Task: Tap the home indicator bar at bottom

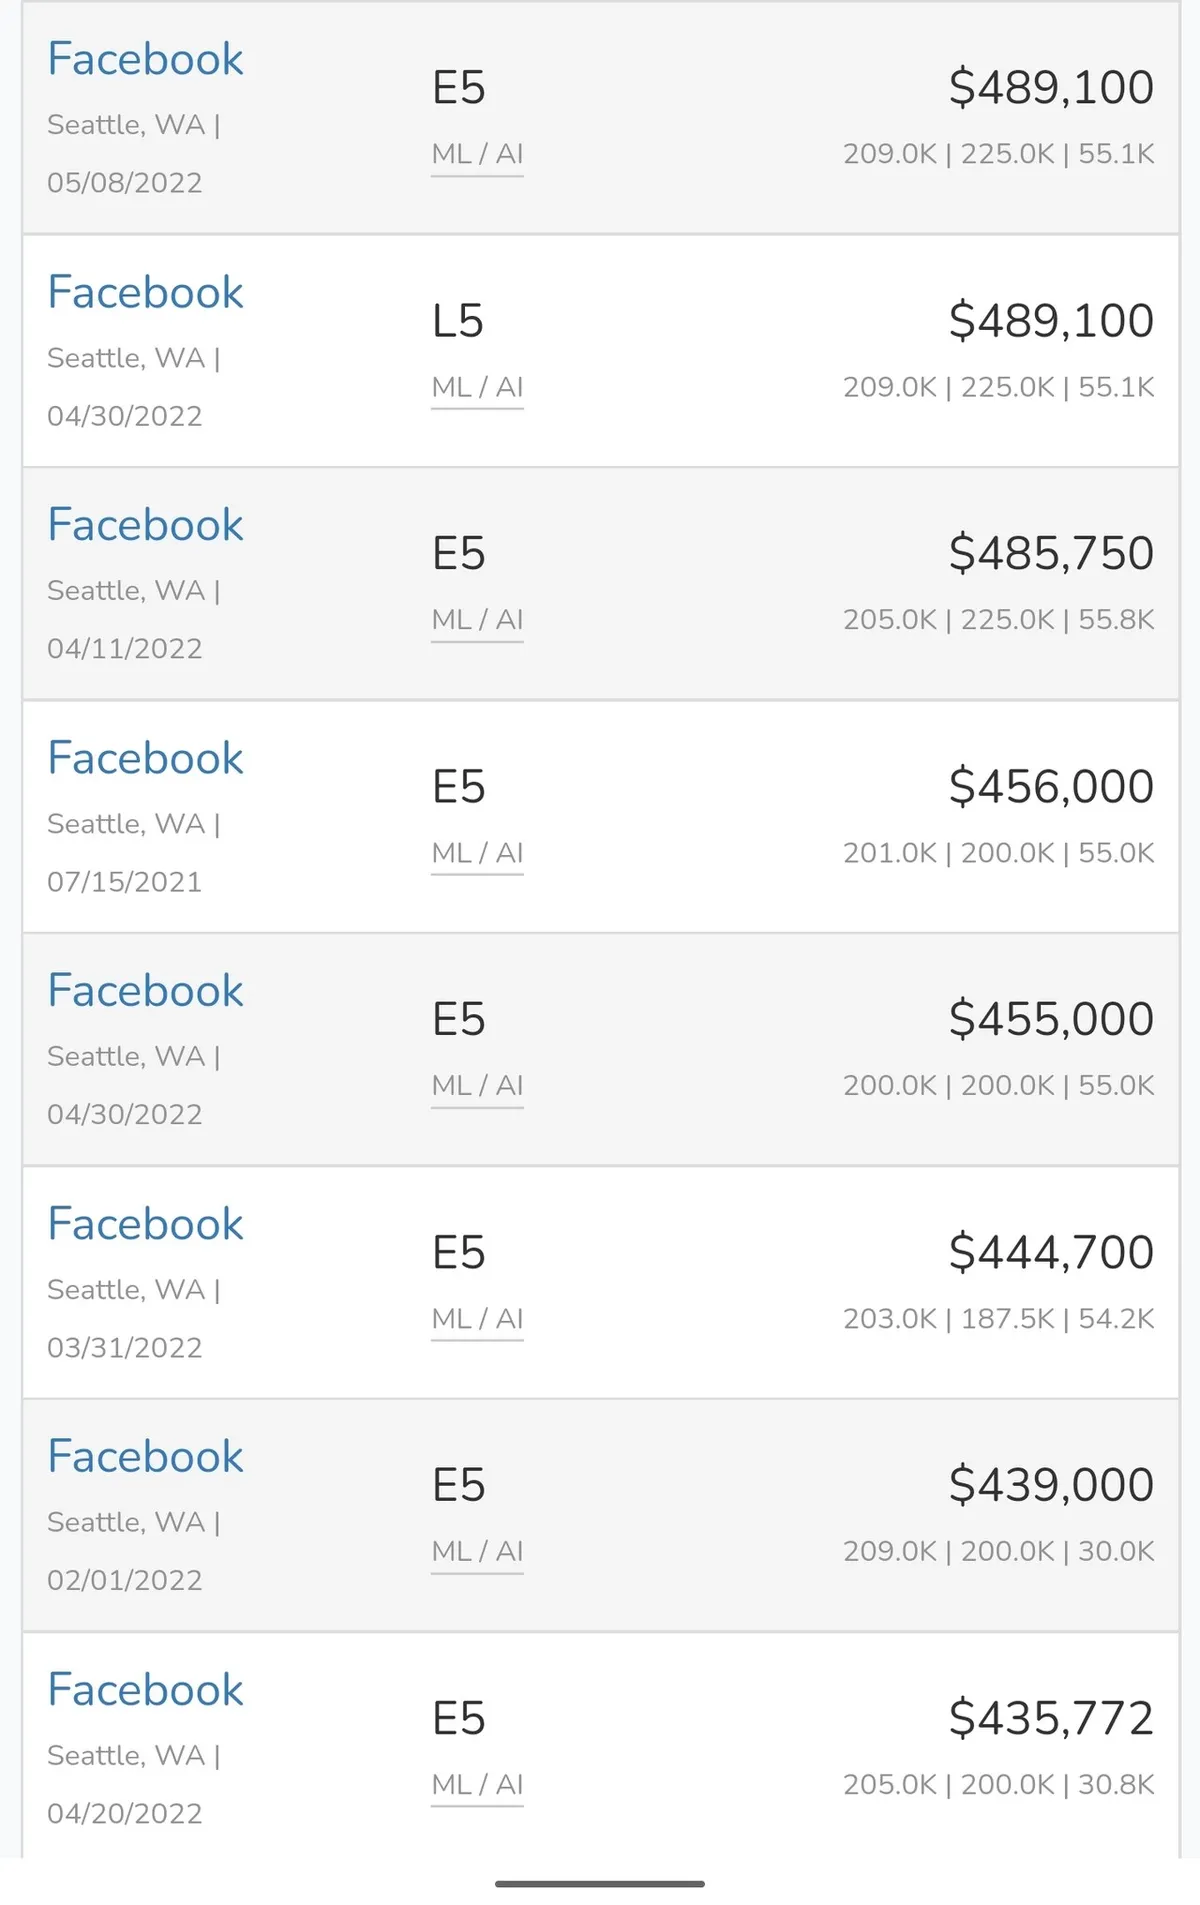Action: click(x=600, y=1884)
